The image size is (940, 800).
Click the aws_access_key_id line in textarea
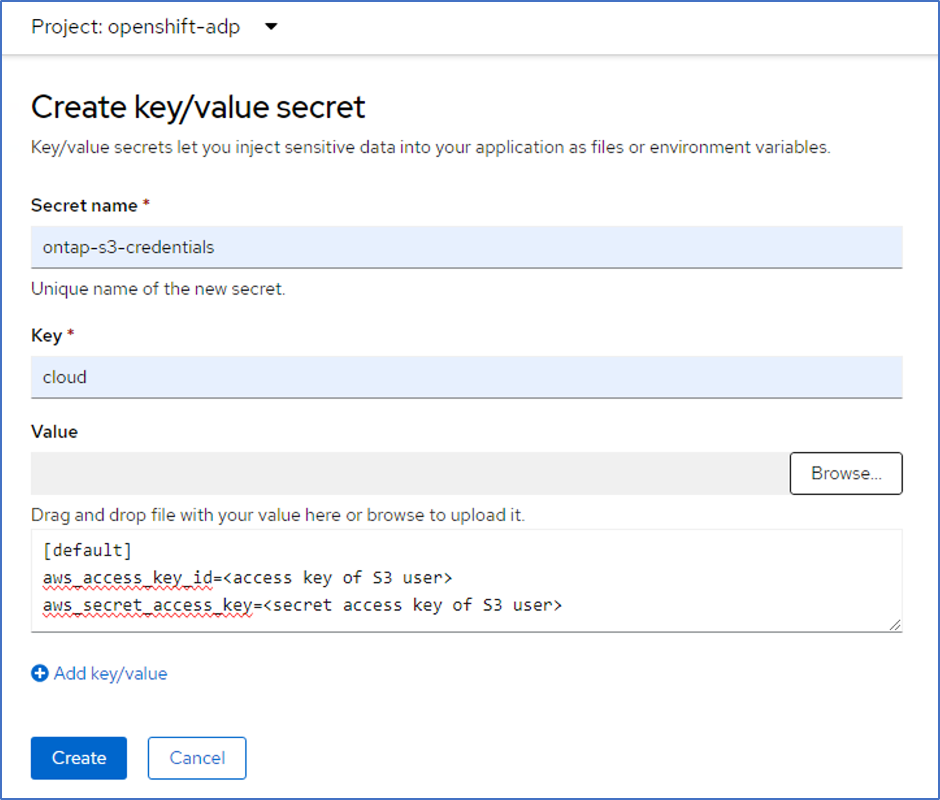click(x=247, y=578)
